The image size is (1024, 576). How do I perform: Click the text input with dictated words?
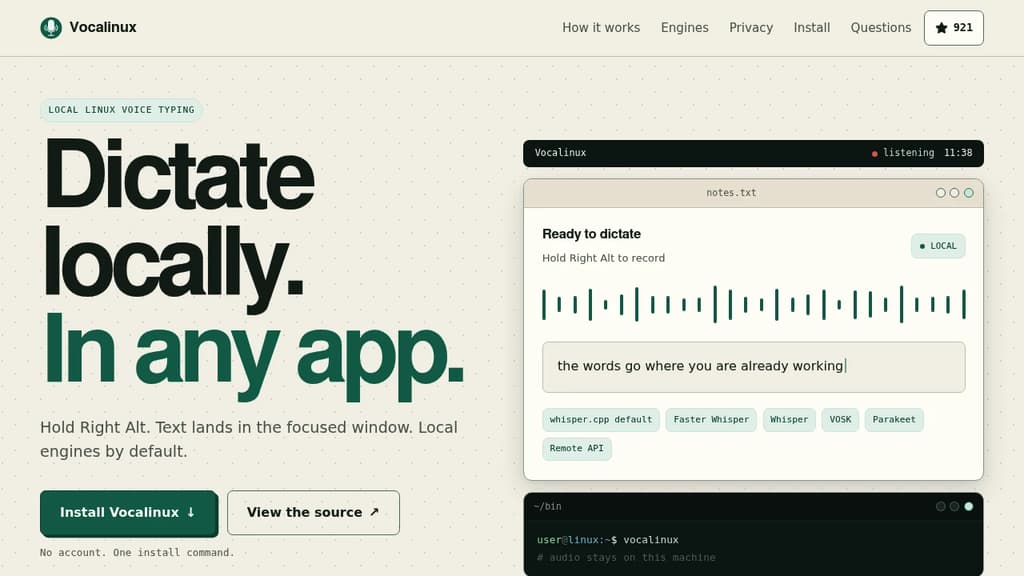click(754, 367)
